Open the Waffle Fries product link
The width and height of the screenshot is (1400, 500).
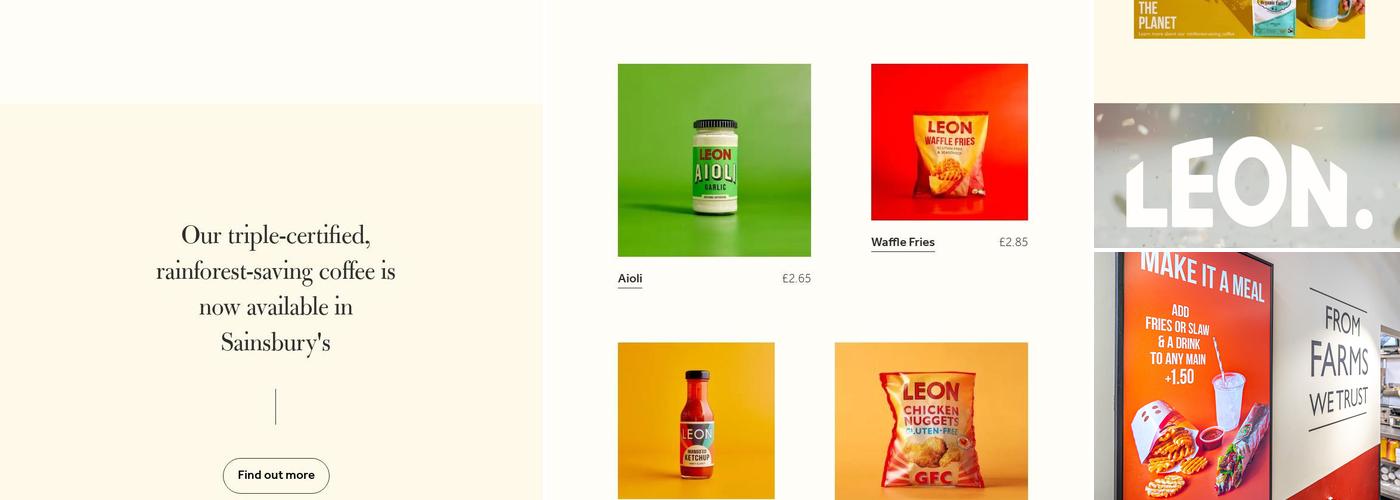903,242
